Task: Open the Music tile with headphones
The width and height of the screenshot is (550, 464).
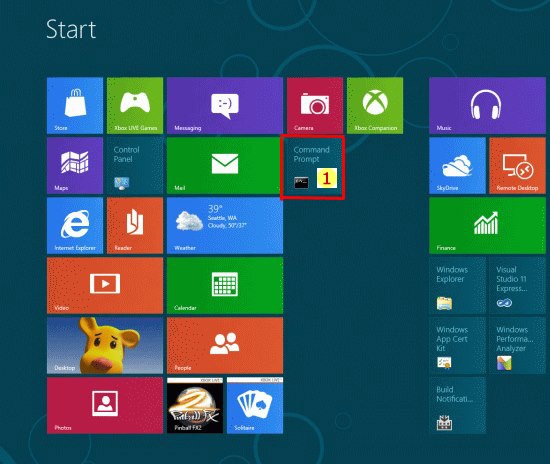Action: [x=487, y=106]
